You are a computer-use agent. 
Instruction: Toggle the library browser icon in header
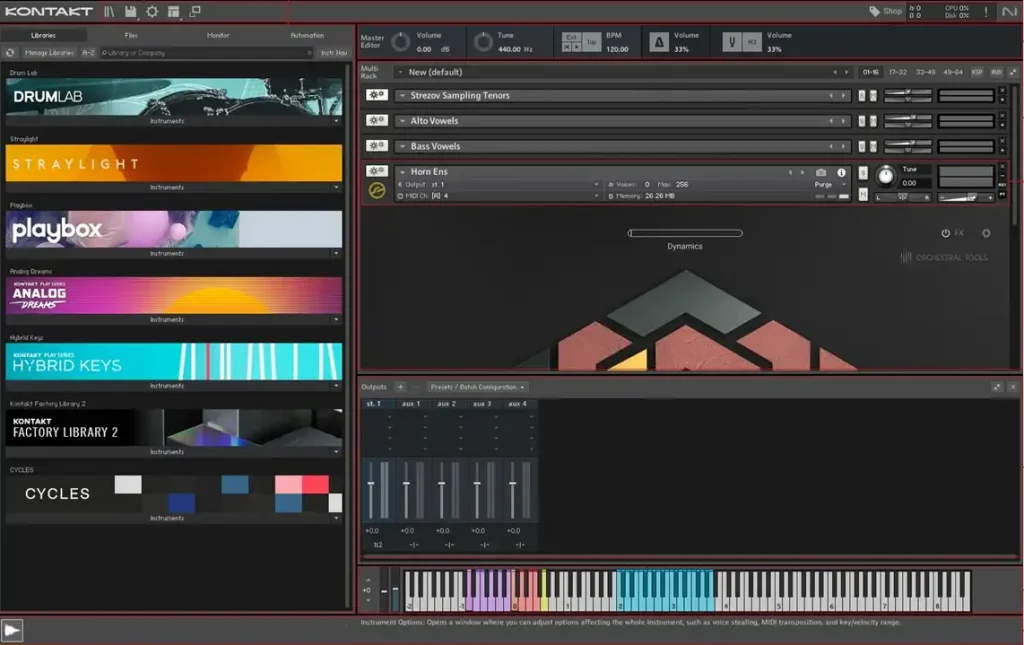[109, 12]
